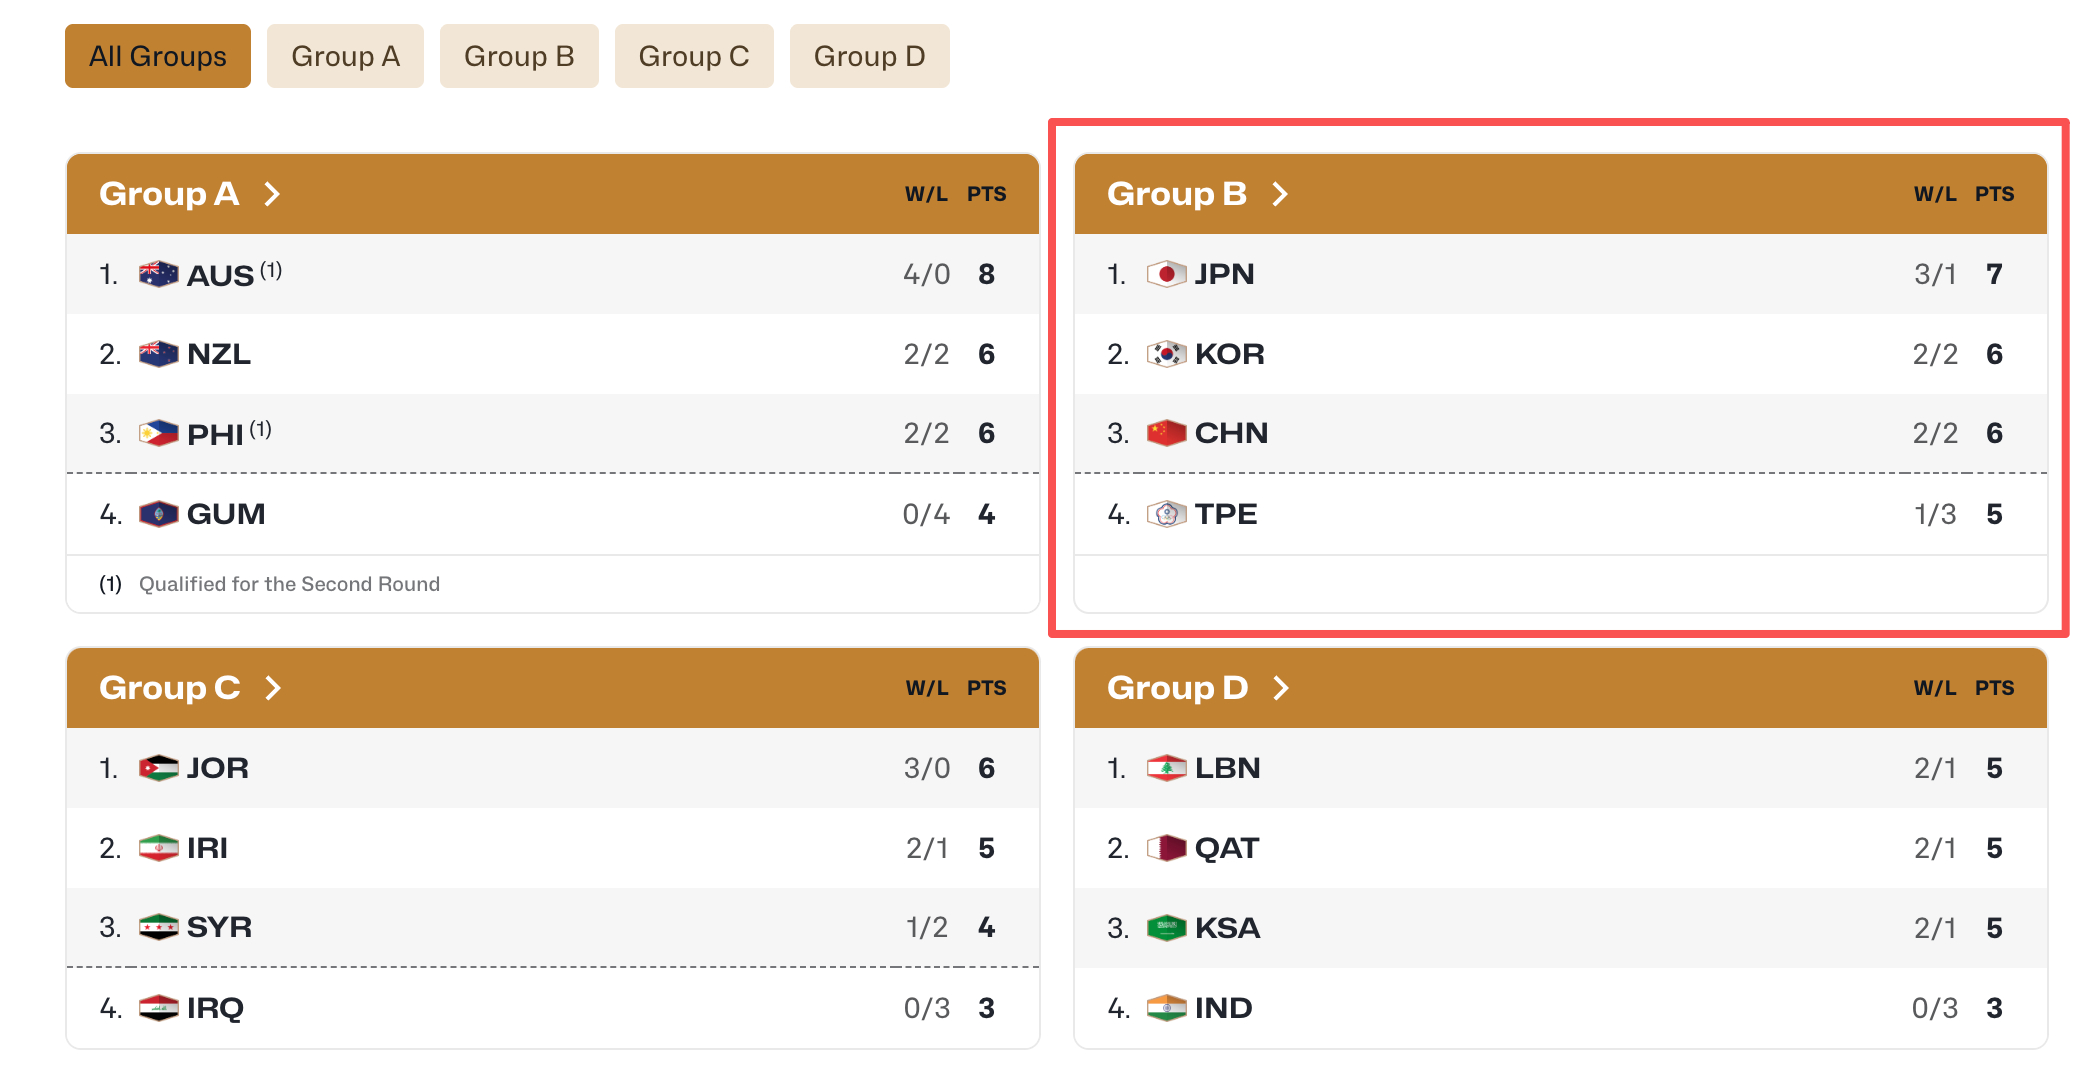
Task: Click the Jordan flag icon
Action: tap(158, 768)
